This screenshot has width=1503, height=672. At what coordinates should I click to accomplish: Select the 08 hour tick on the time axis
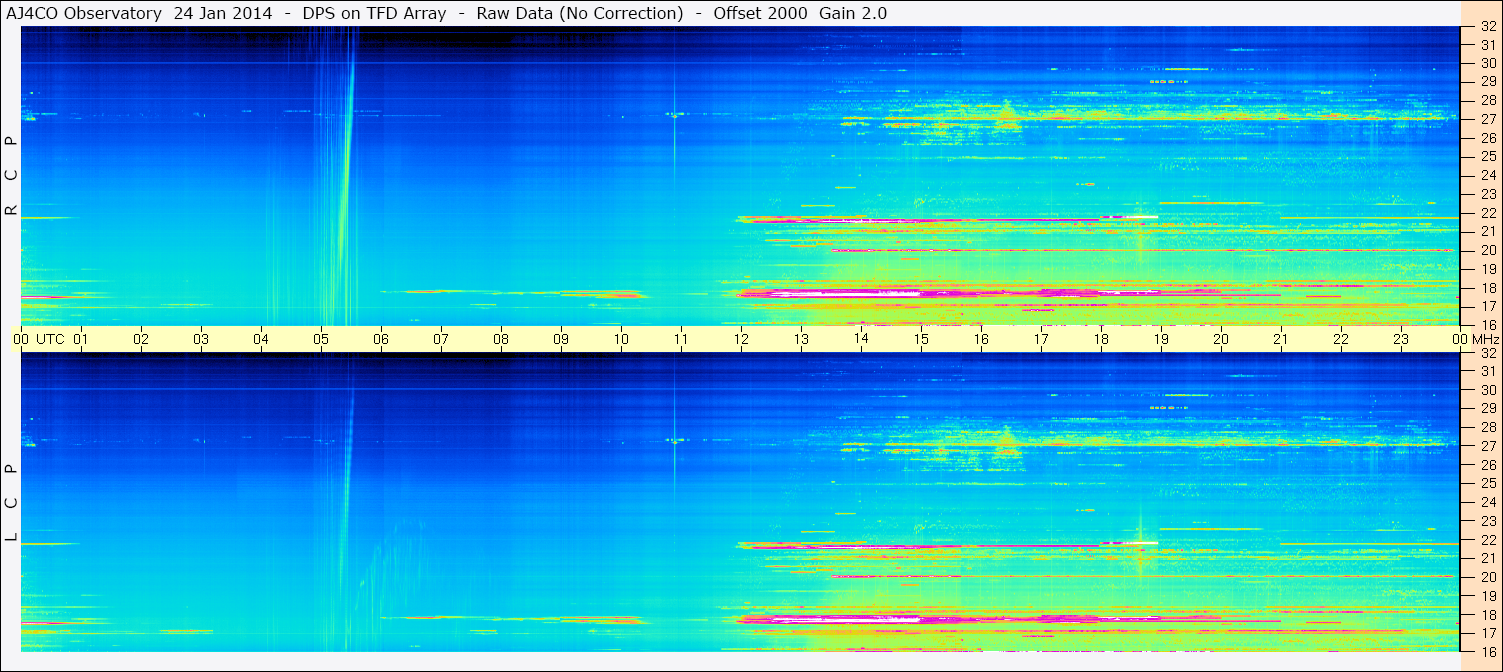click(x=501, y=340)
